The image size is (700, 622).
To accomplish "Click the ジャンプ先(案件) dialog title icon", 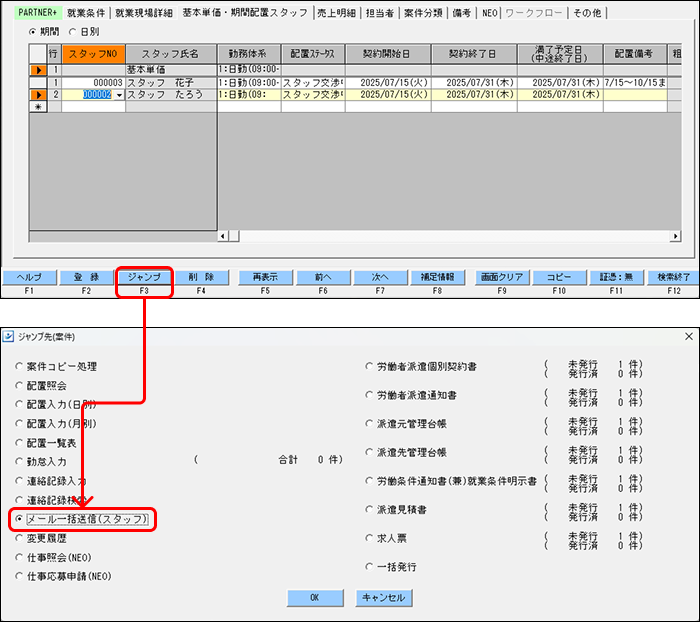I will click(x=8, y=336).
